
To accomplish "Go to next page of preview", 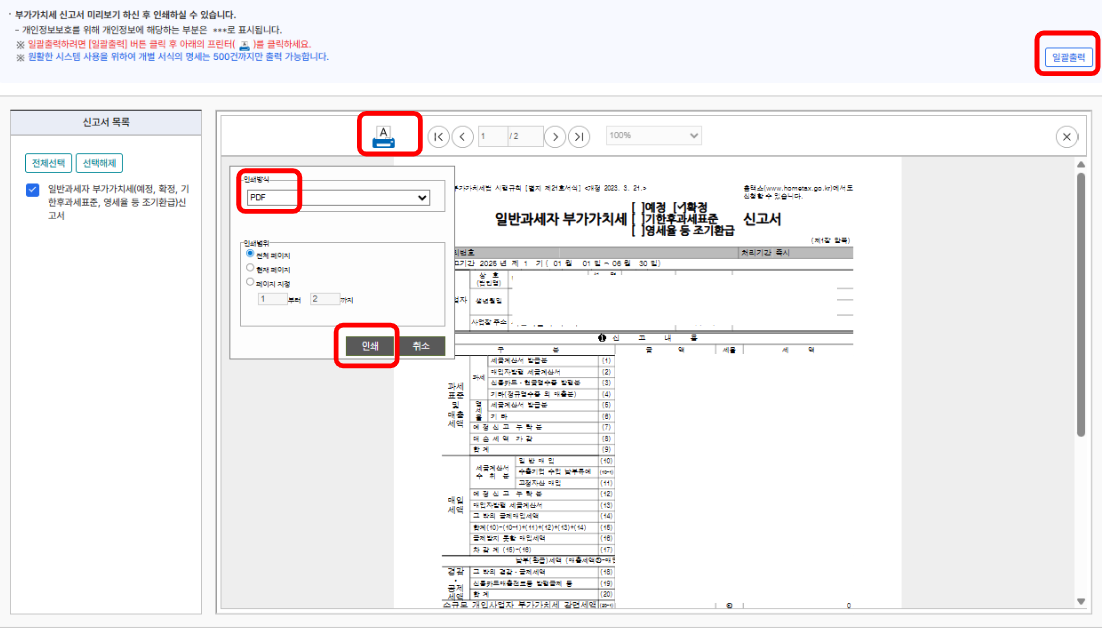I will 555,136.
